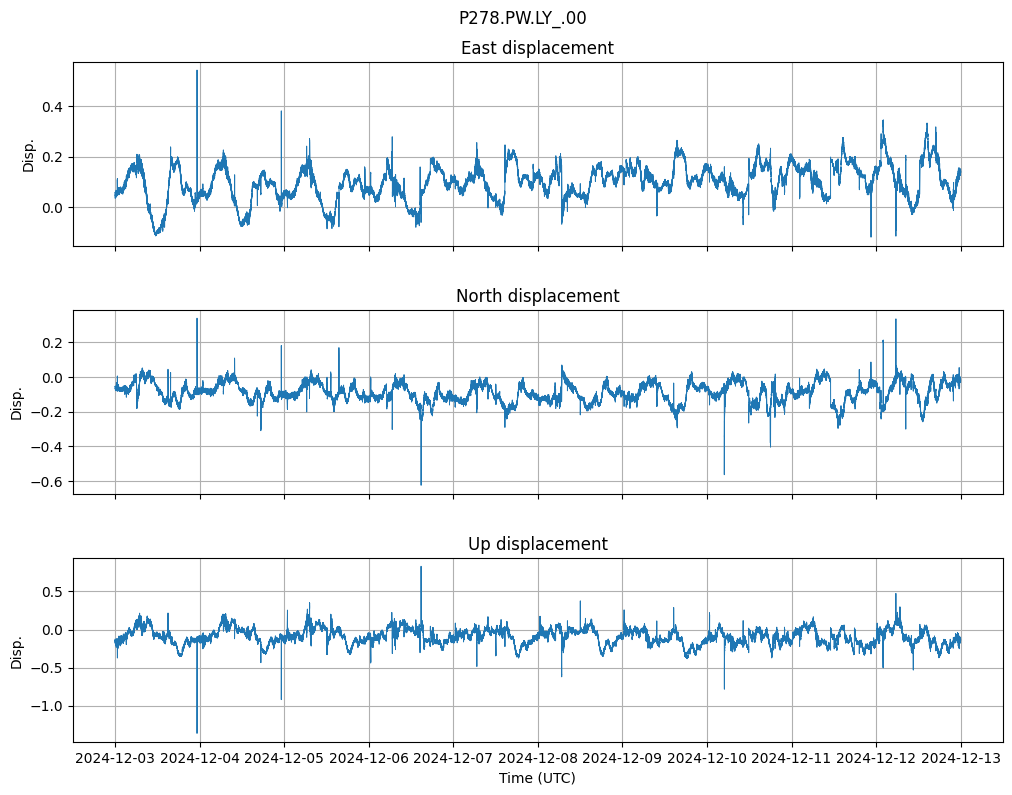Image resolution: width=1012 pixels, height=795 pixels.
Task: Click the Disp. y-axis label of East plot
Action: 29,154
